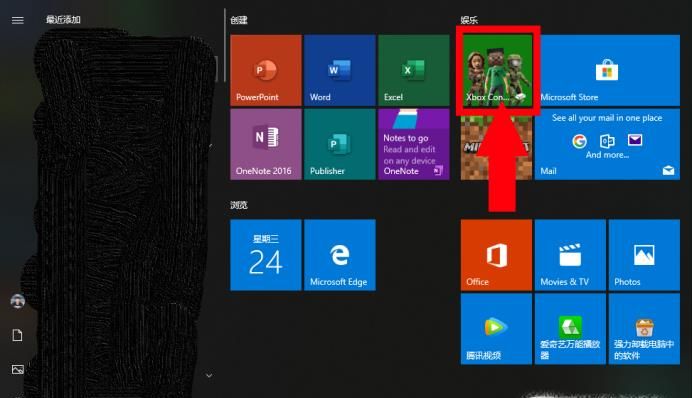Open the calendar tile showing 24

pyautogui.click(x=266, y=255)
